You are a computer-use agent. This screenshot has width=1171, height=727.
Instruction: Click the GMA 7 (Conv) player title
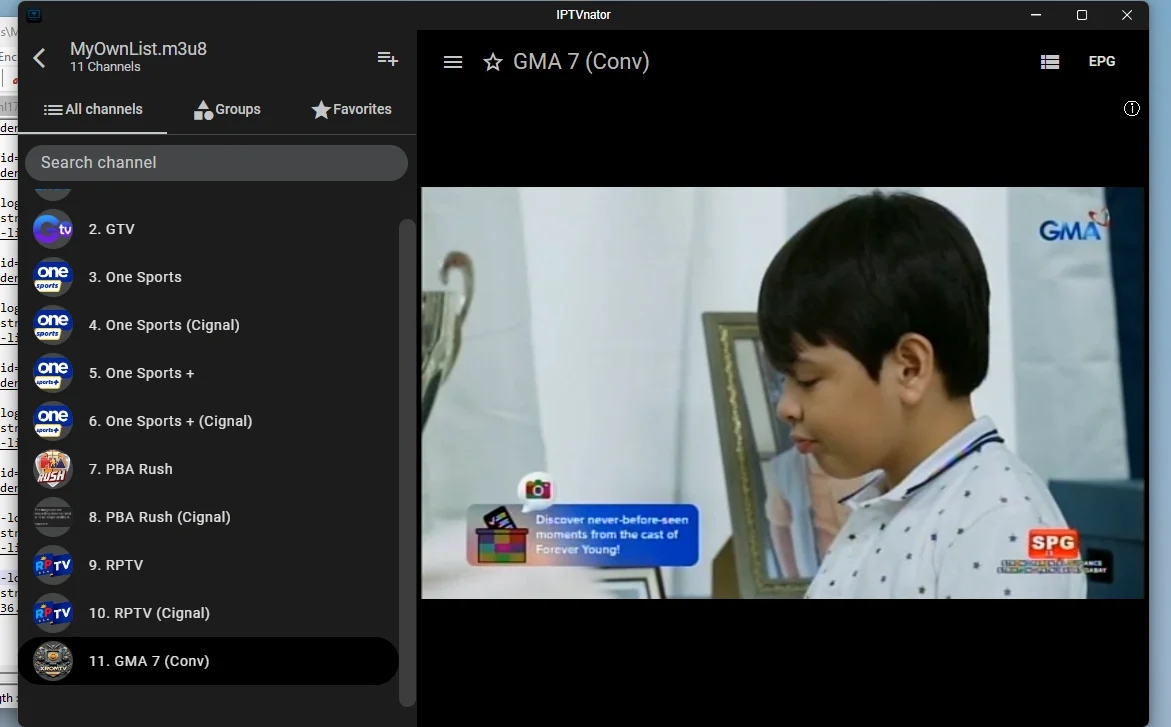(581, 62)
